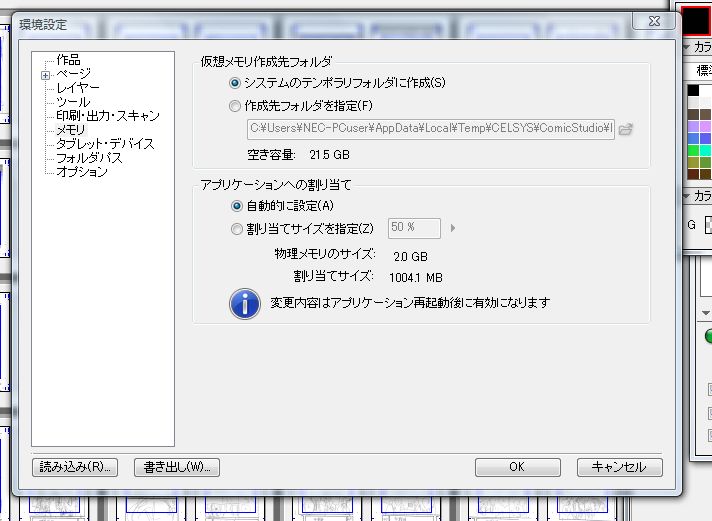Click the 読み込み(R)... button
712x521 pixels.
pos(75,467)
